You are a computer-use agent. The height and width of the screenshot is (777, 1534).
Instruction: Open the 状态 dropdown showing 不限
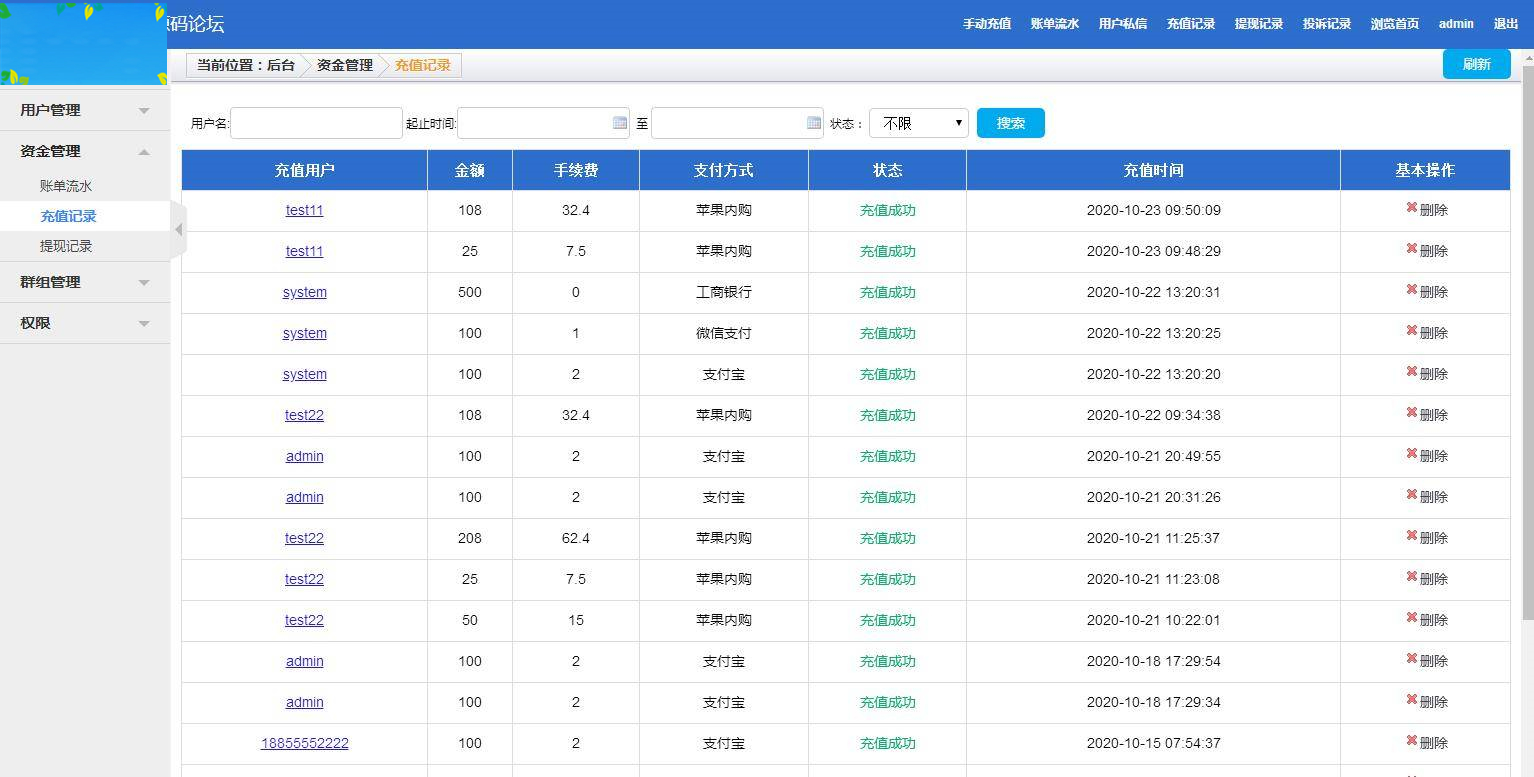click(x=918, y=122)
